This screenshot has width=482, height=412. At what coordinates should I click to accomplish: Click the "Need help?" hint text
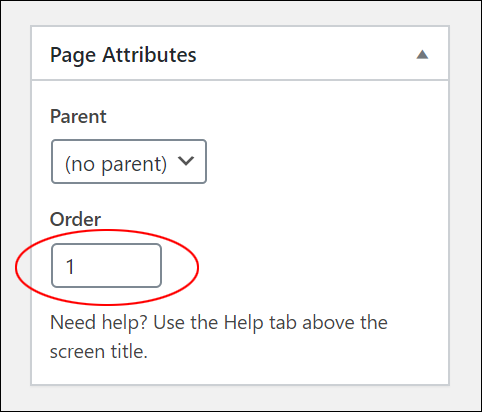[99, 323]
